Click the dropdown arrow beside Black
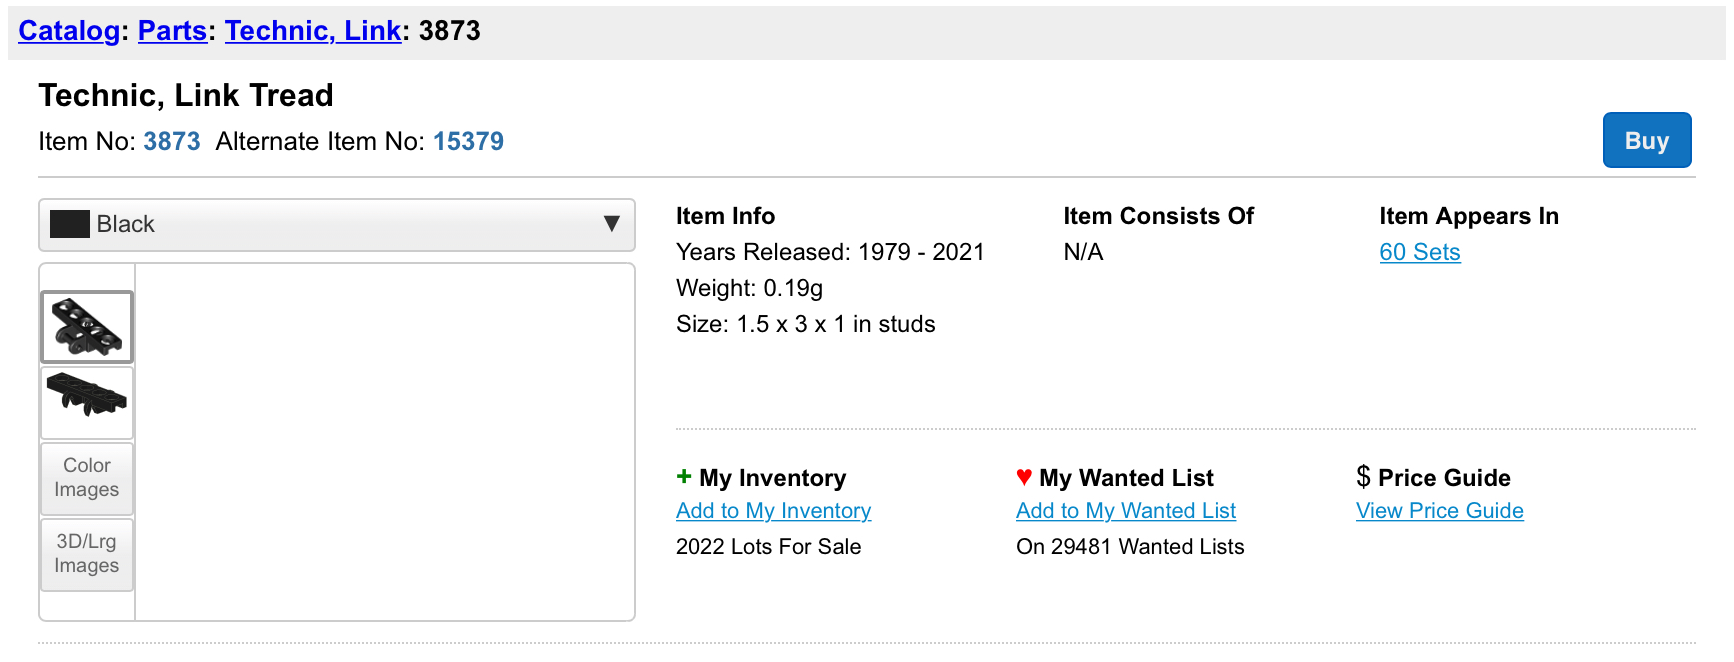Screen dimensions: 1734x662 pos(612,225)
